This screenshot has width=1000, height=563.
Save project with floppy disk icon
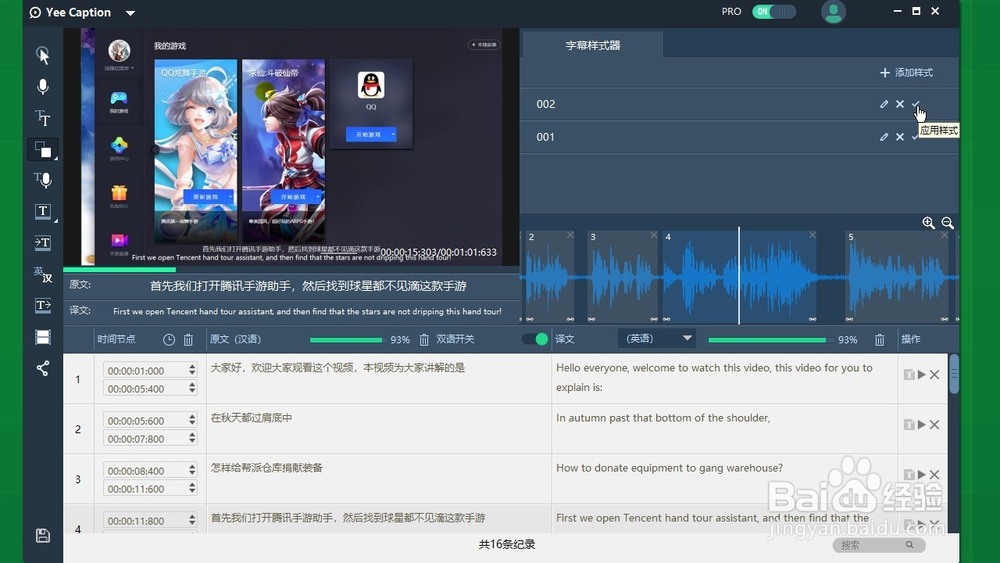pyautogui.click(x=43, y=536)
